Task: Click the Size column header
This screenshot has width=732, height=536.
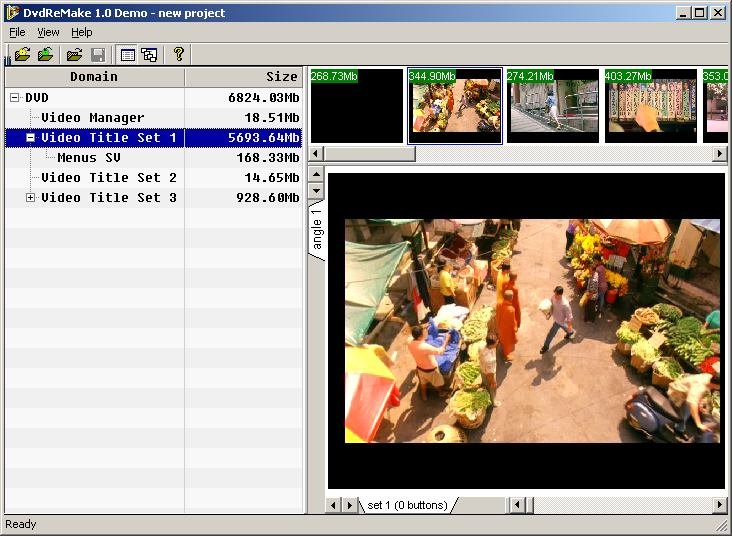Action: point(244,77)
